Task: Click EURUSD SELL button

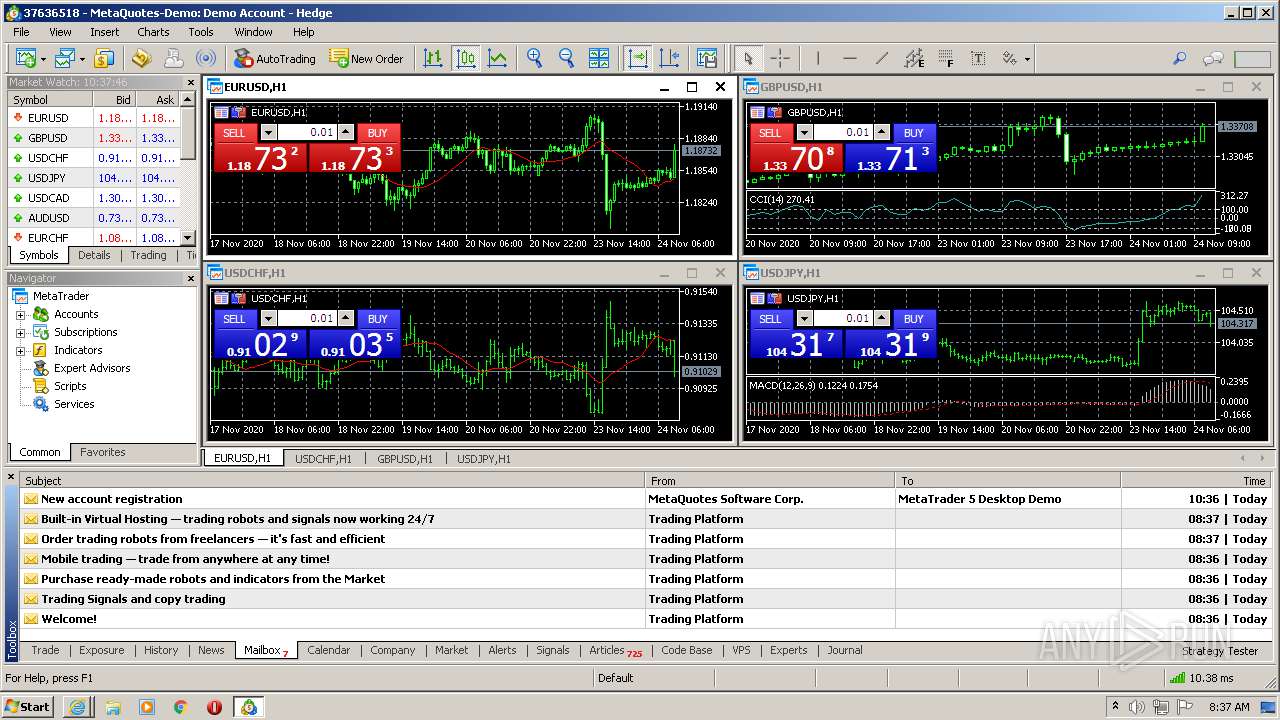Action: 234,133
